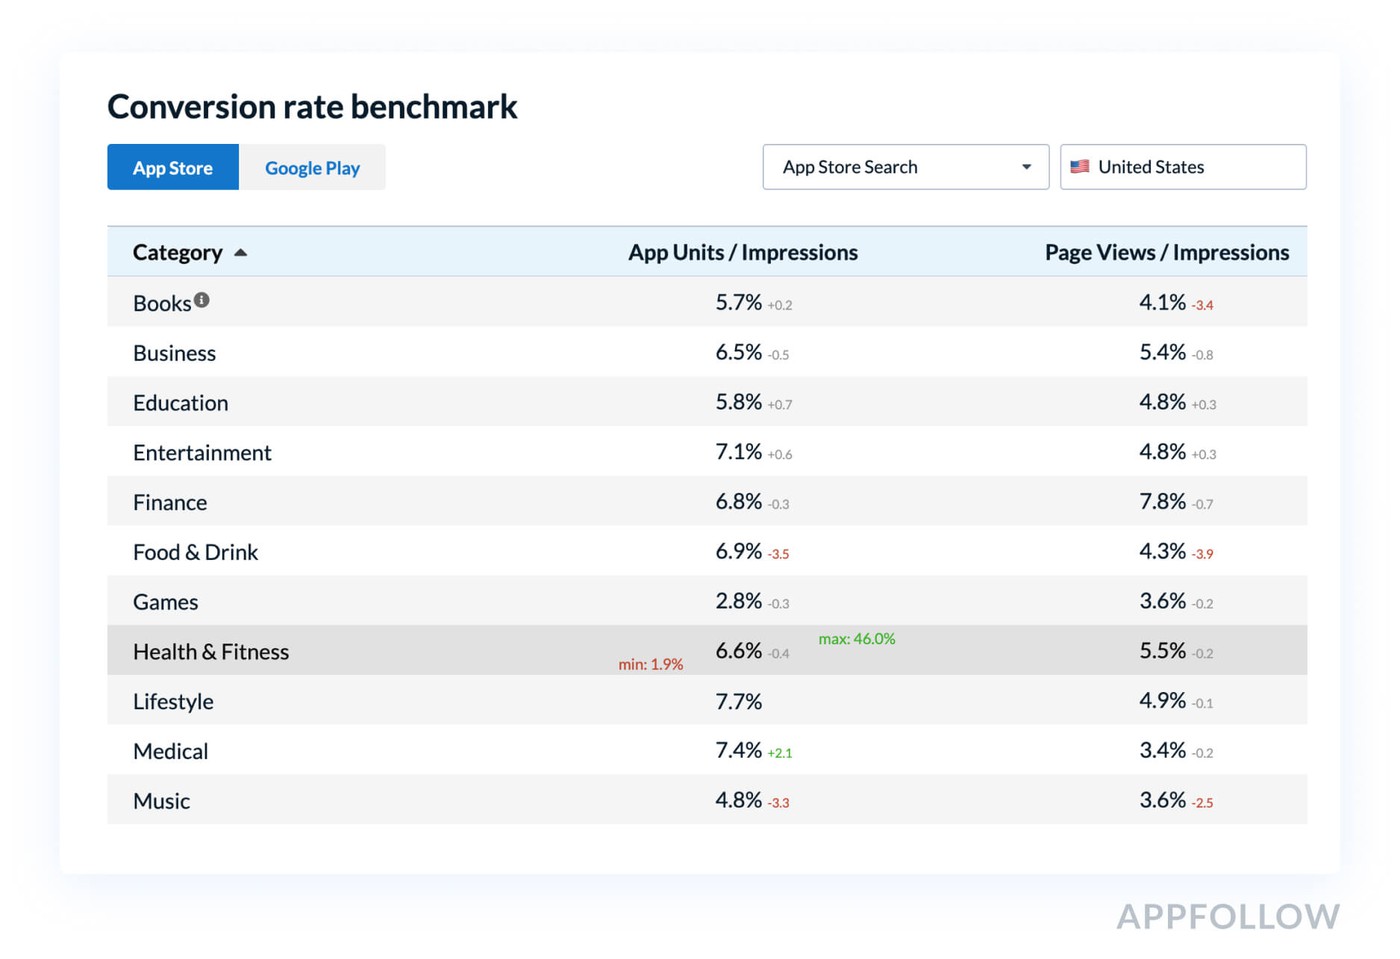Open the App Store Search dropdown arrow

point(1026,167)
